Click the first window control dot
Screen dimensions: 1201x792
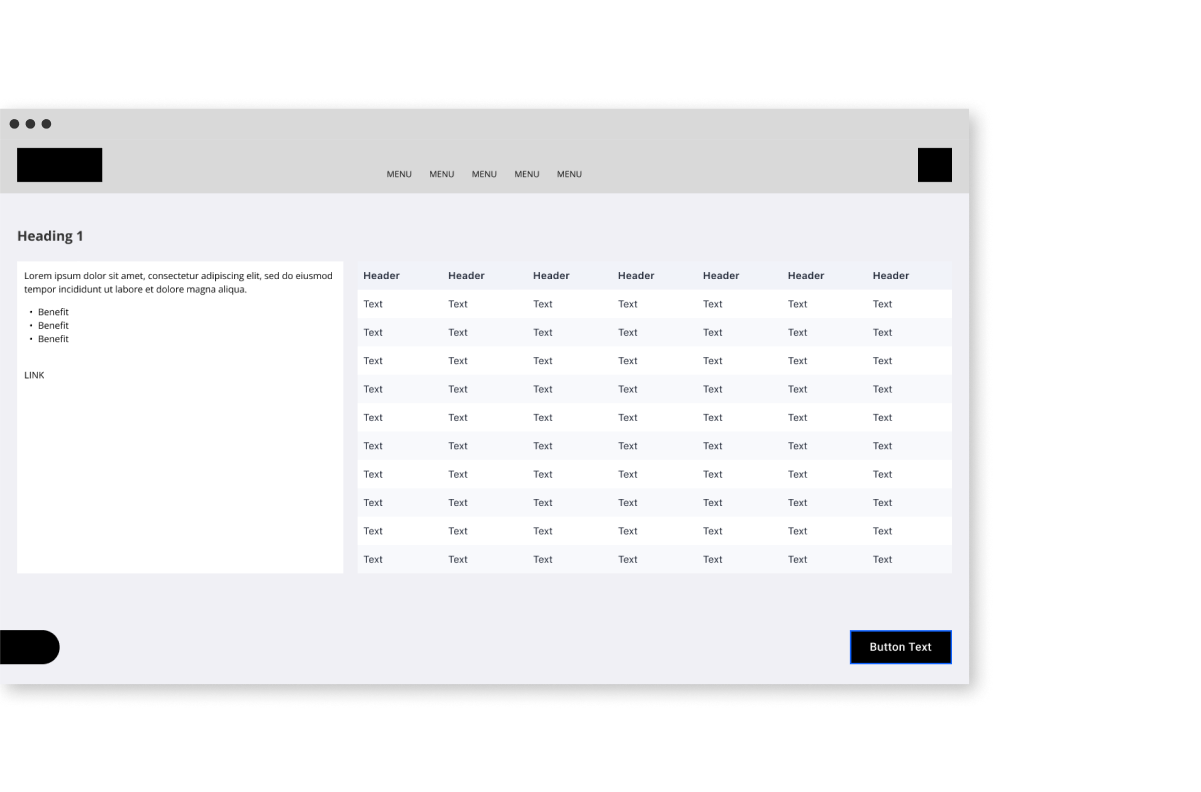(14, 124)
